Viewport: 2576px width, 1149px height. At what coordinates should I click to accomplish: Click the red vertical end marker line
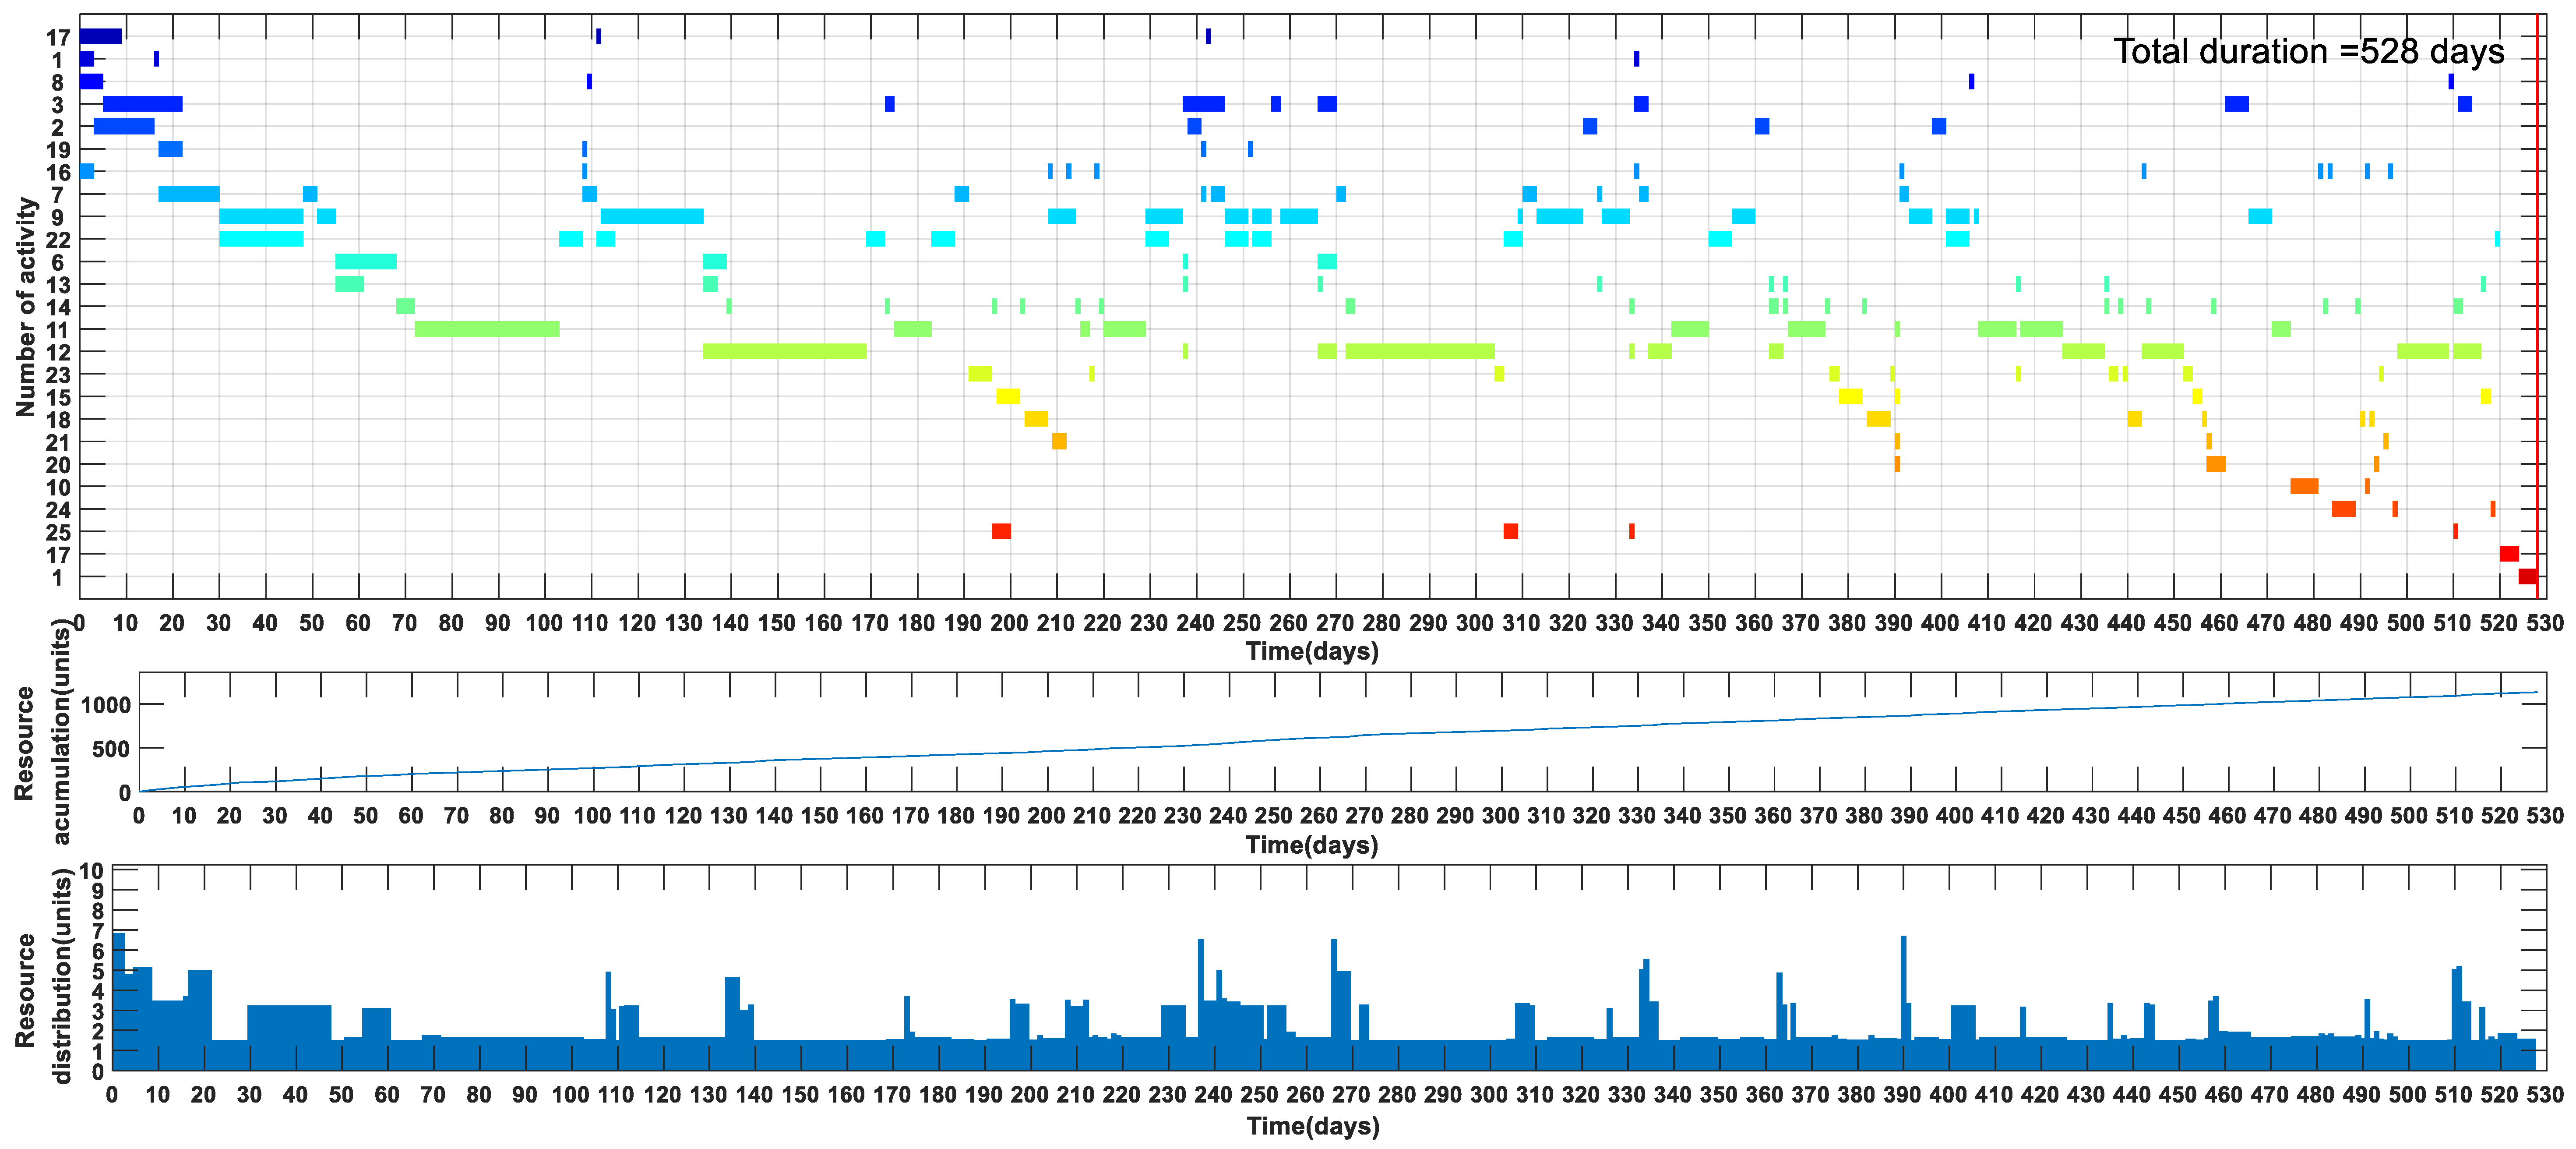(x=2537, y=300)
